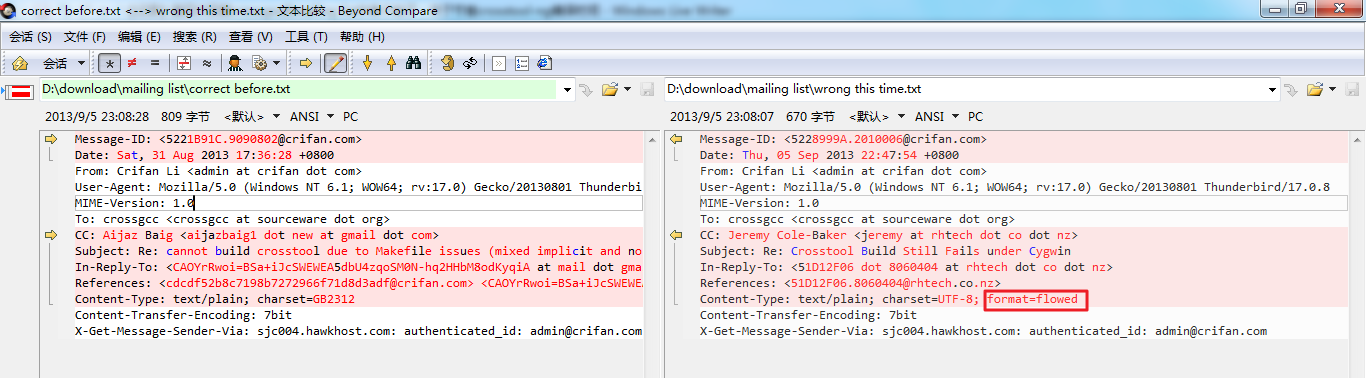
Task: Toggle Minor differences (≈) button
Action: click(x=207, y=63)
